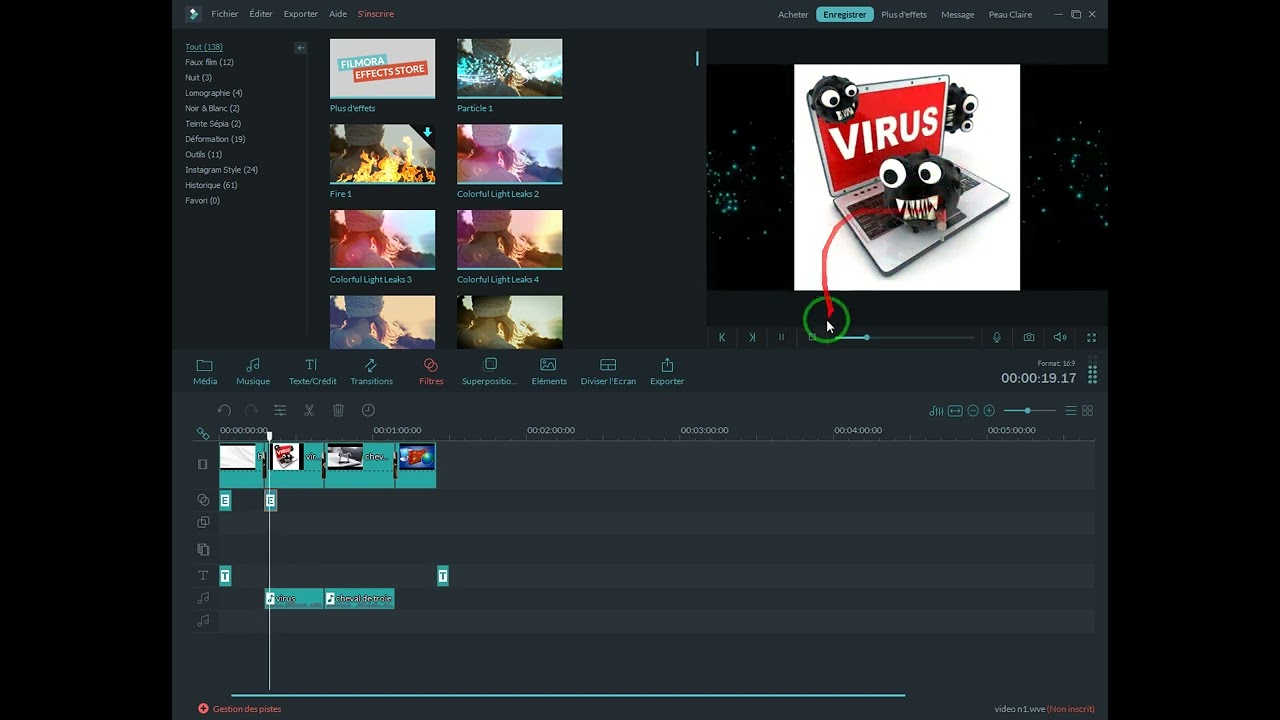Open the edit settings sliders icon

coord(280,410)
